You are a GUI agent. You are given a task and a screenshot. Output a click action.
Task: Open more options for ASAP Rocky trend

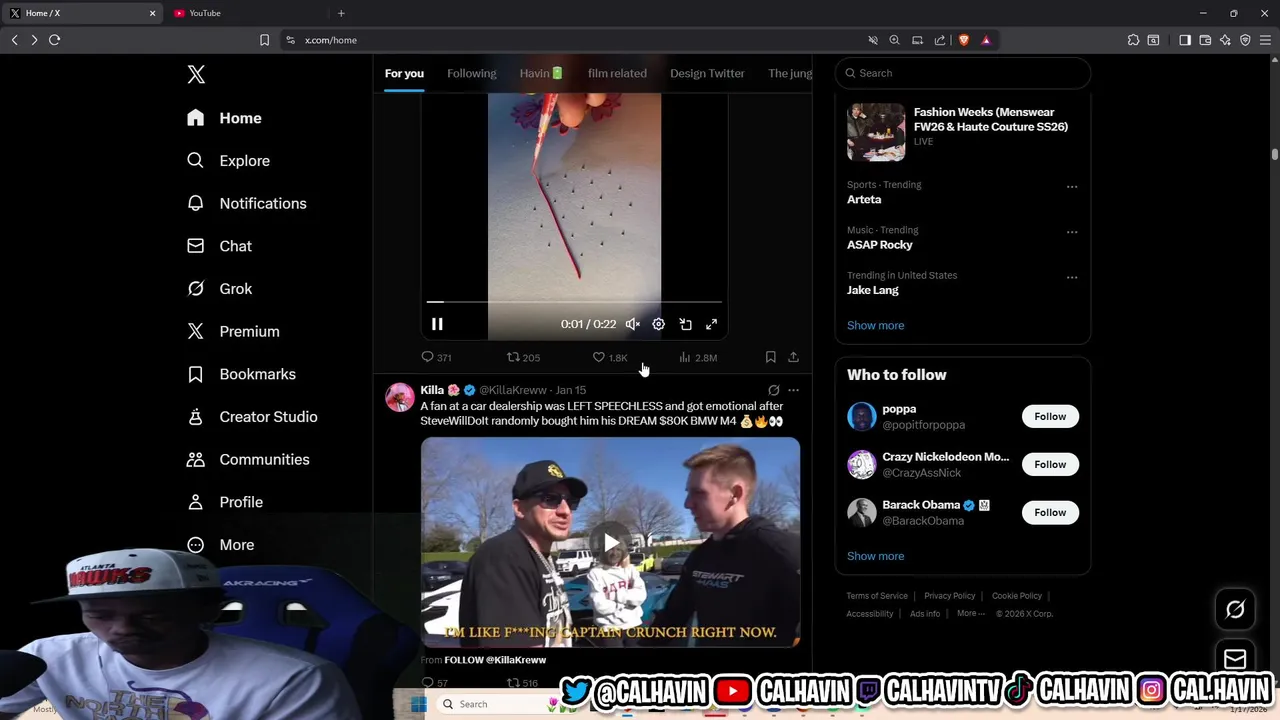click(1072, 232)
